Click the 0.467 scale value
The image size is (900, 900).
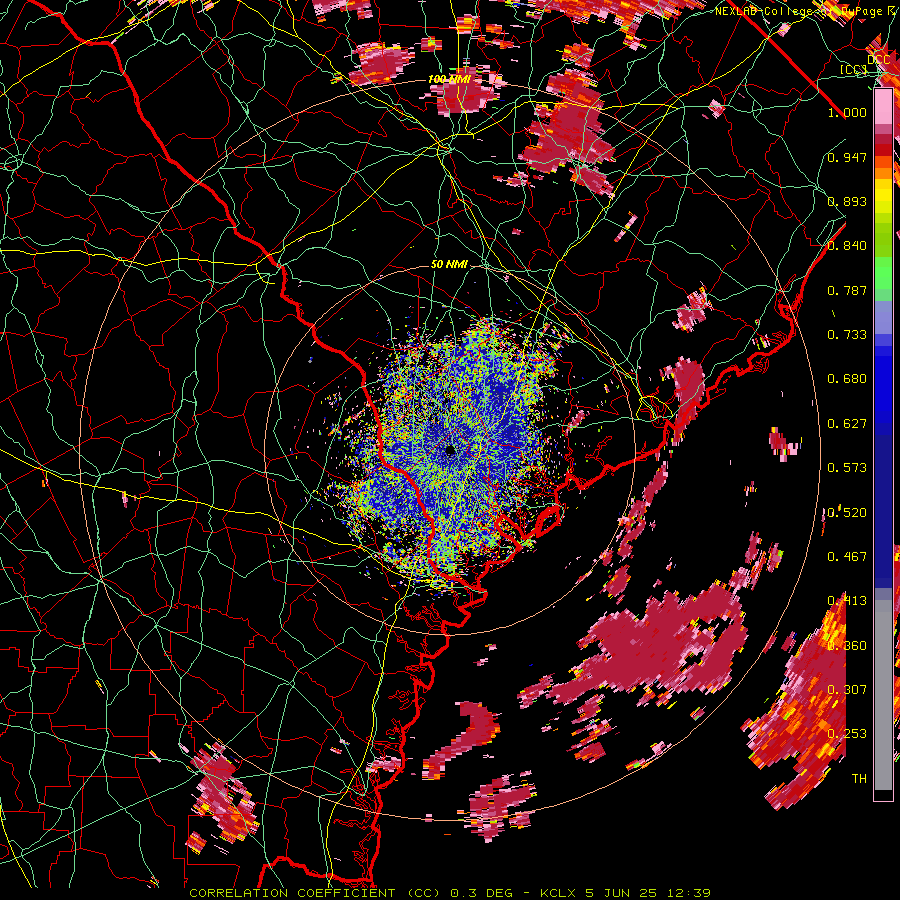click(x=847, y=557)
